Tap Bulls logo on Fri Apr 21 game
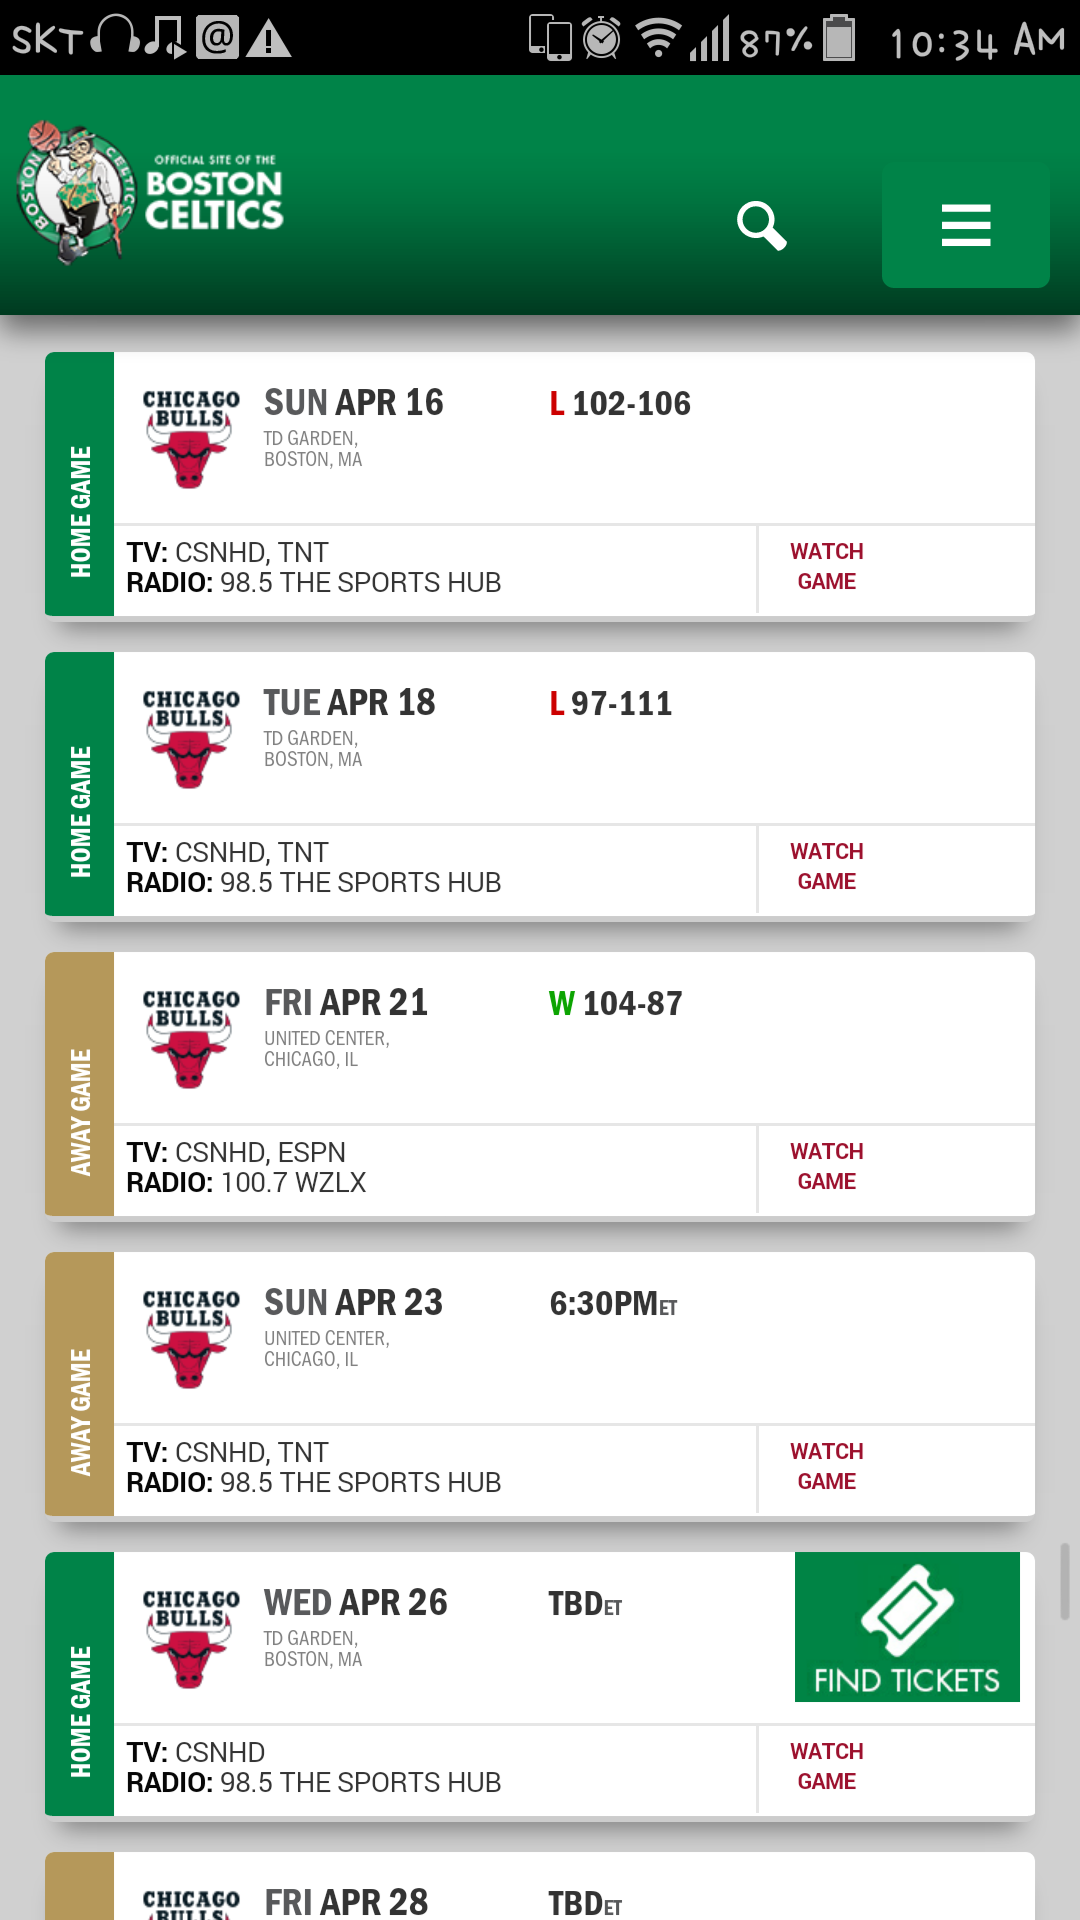Viewport: 1080px width, 1920px height. [190, 1039]
